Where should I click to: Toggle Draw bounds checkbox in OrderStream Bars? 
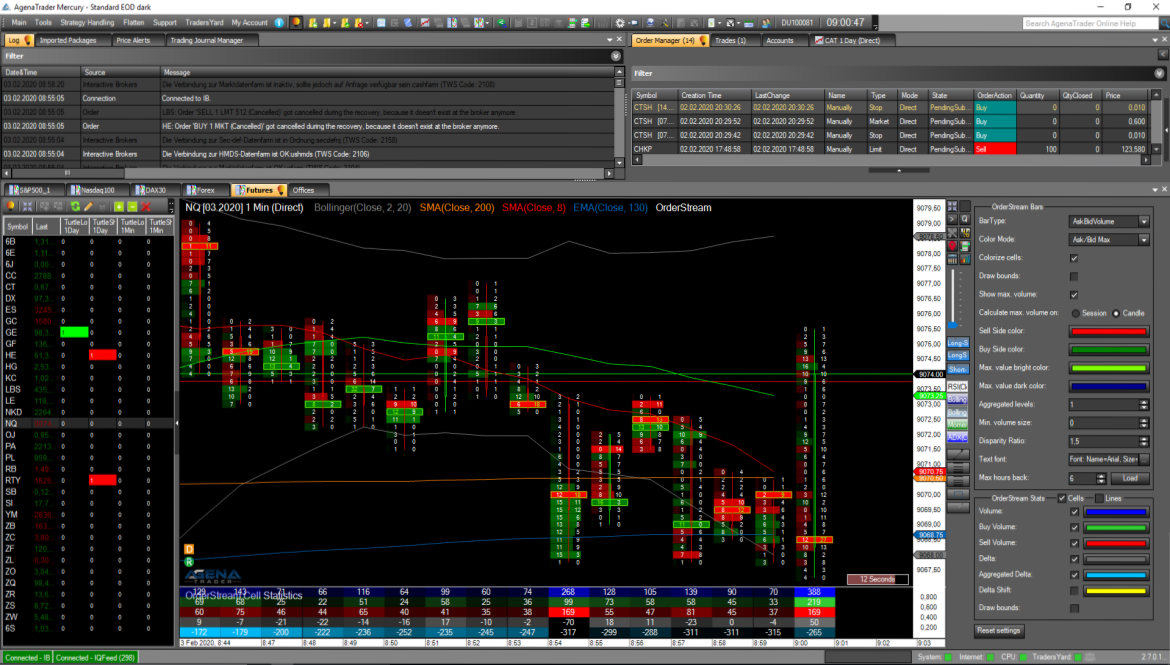click(1074, 276)
